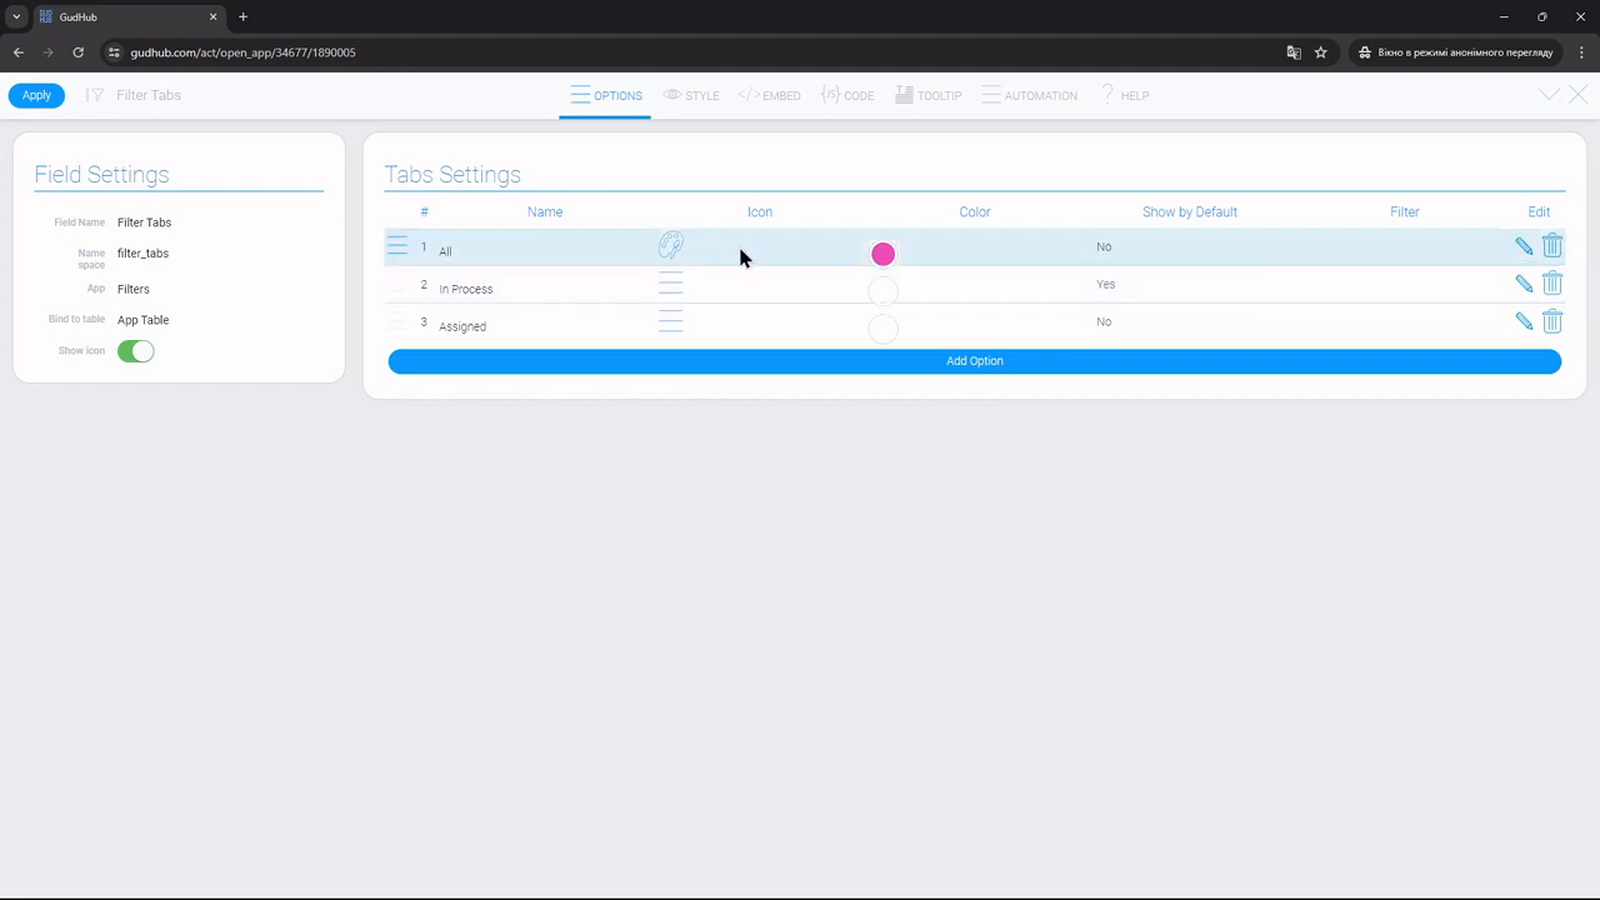Click the Add Option button
The width and height of the screenshot is (1600, 900).
975,361
